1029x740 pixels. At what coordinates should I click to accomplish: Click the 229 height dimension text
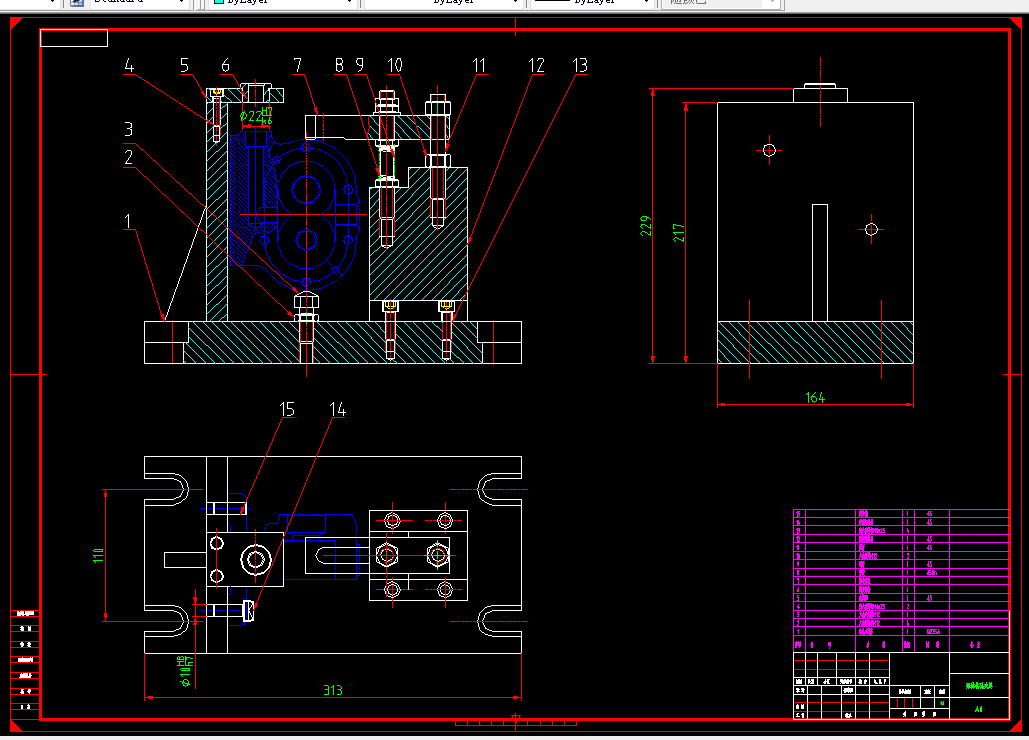point(646,226)
